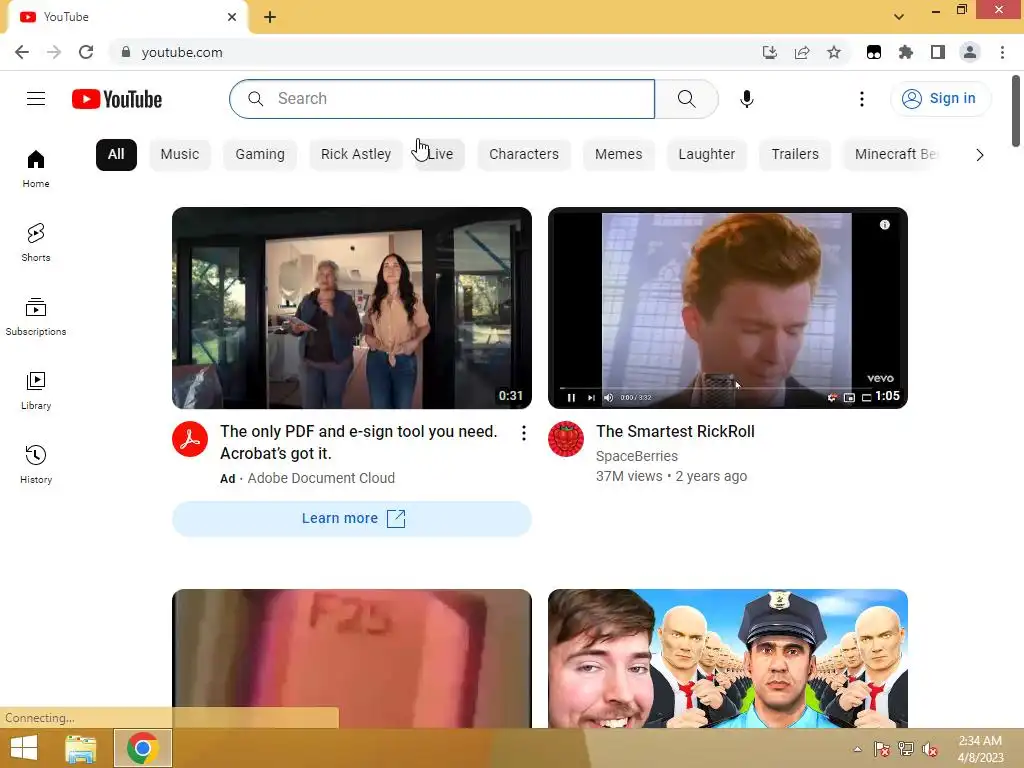The image size is (1024, 768).
Task: Select the All filter chip
Action: pos(116,155)
